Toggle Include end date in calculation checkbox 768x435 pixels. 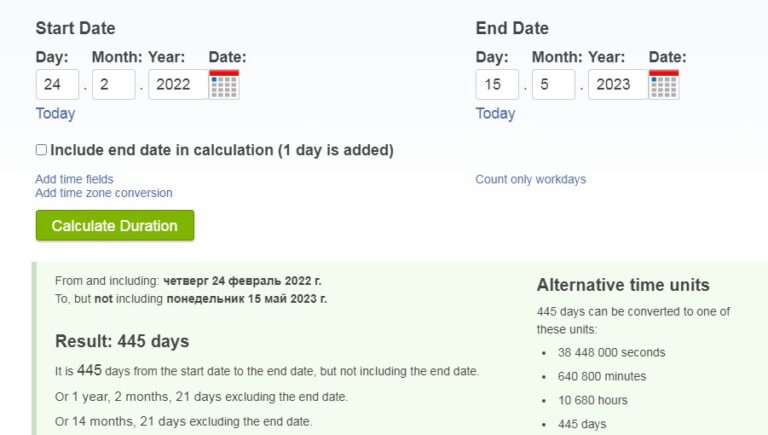[41, 149]
